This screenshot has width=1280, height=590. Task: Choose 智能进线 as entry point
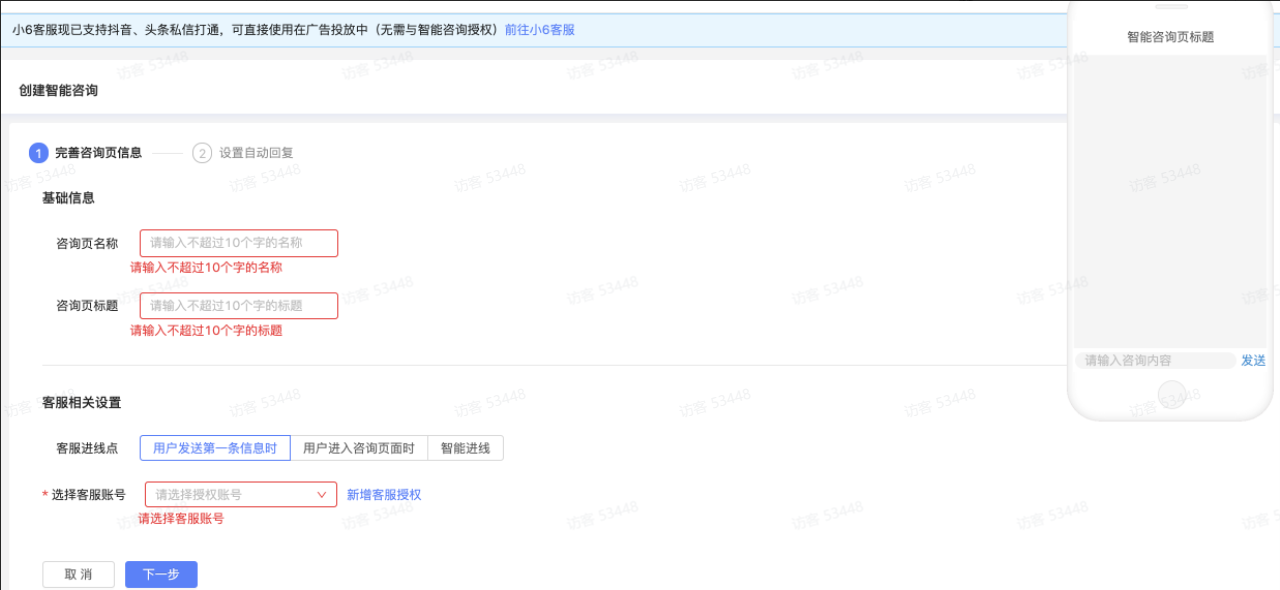465,448
